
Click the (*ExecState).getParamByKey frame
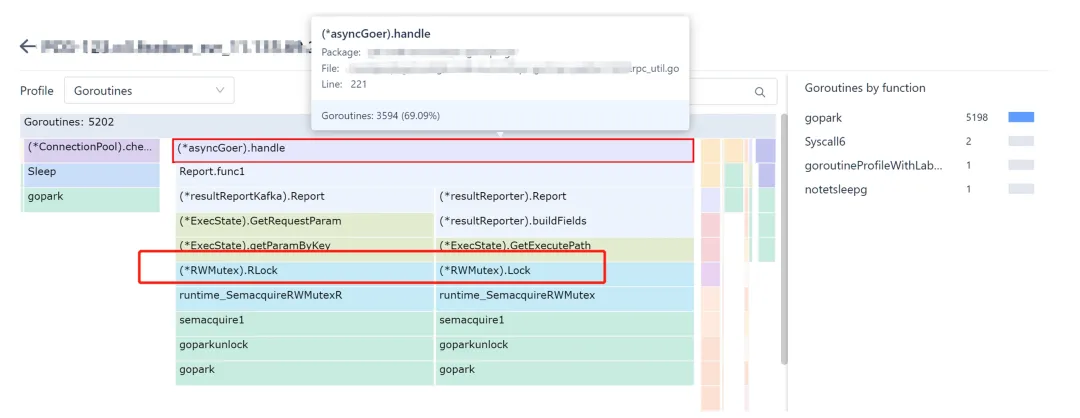tap(304, 246)
